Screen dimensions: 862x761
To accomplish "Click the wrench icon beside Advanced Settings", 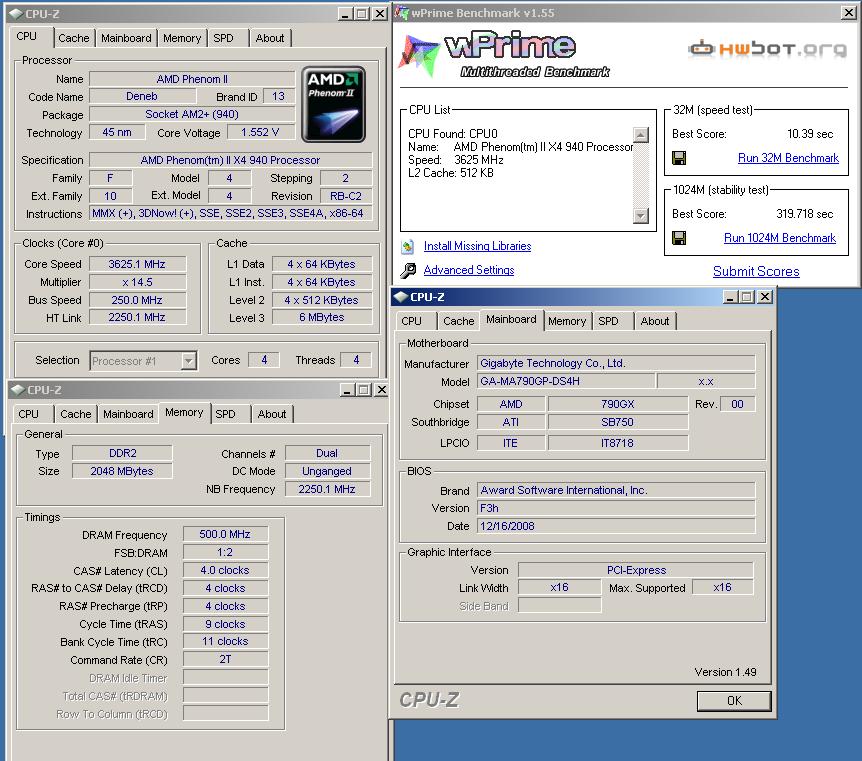I will 408,270.
